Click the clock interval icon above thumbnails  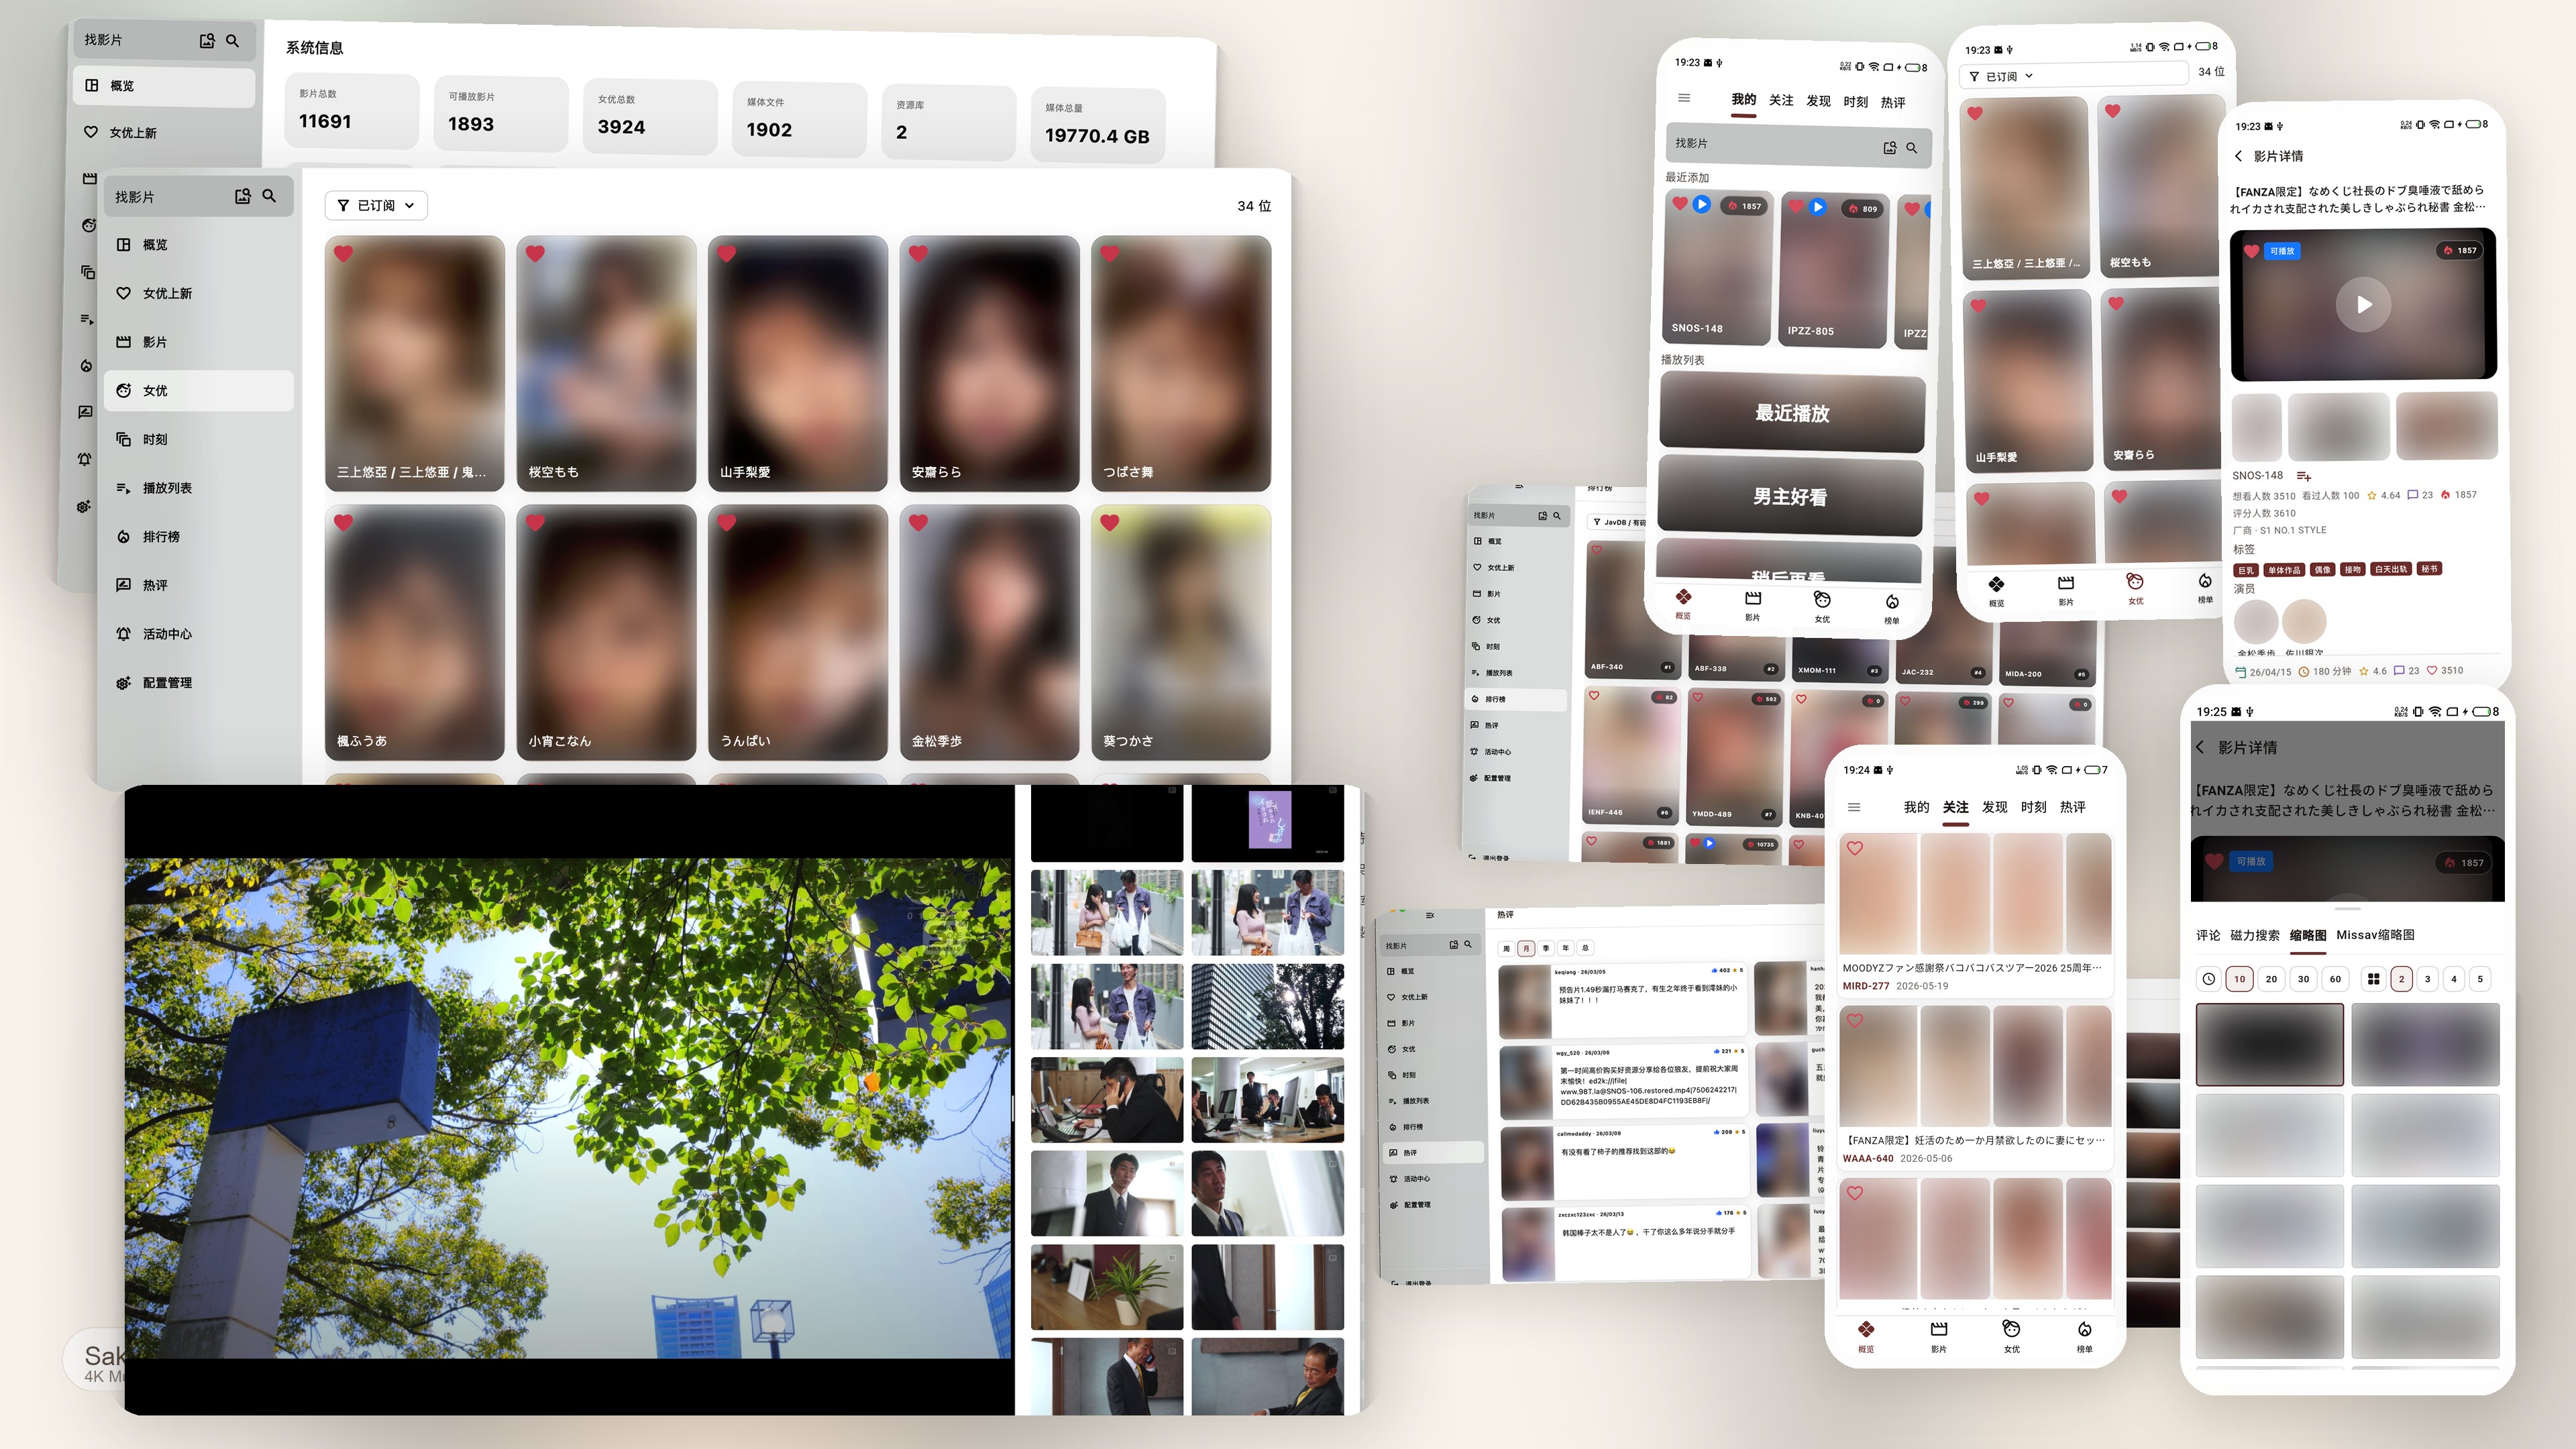2208,979
